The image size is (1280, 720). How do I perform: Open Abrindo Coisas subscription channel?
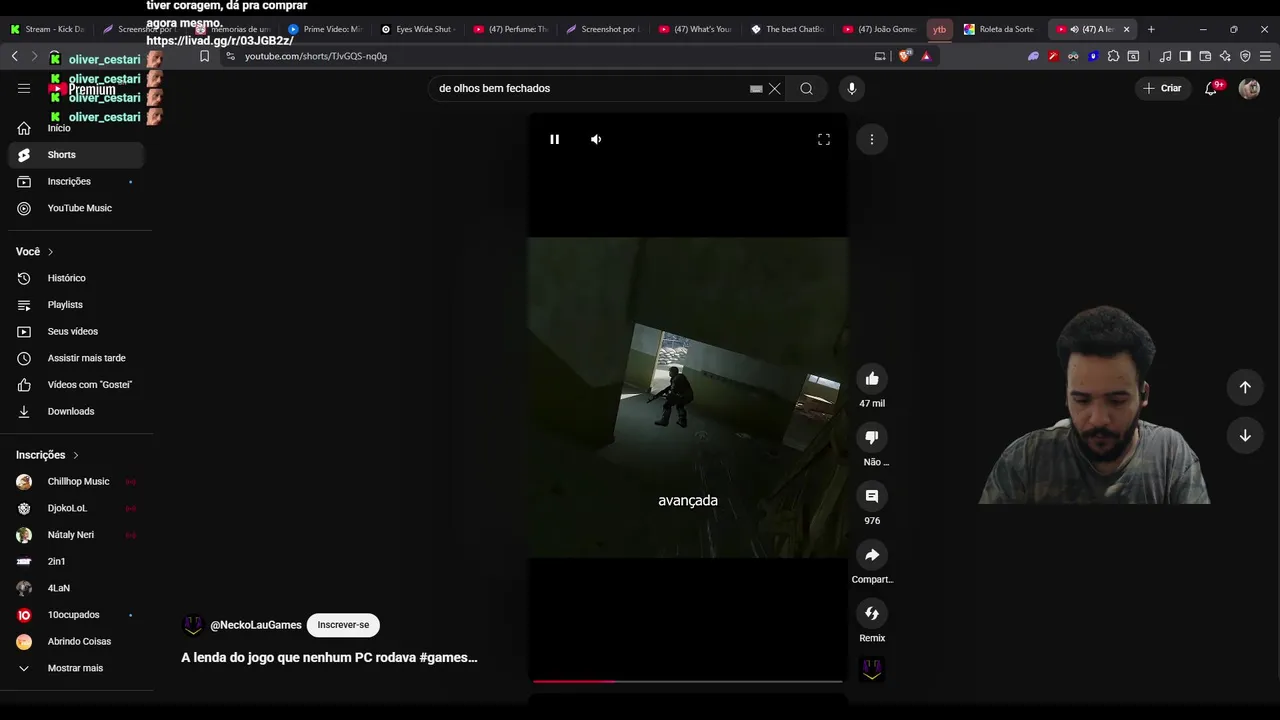76,642
